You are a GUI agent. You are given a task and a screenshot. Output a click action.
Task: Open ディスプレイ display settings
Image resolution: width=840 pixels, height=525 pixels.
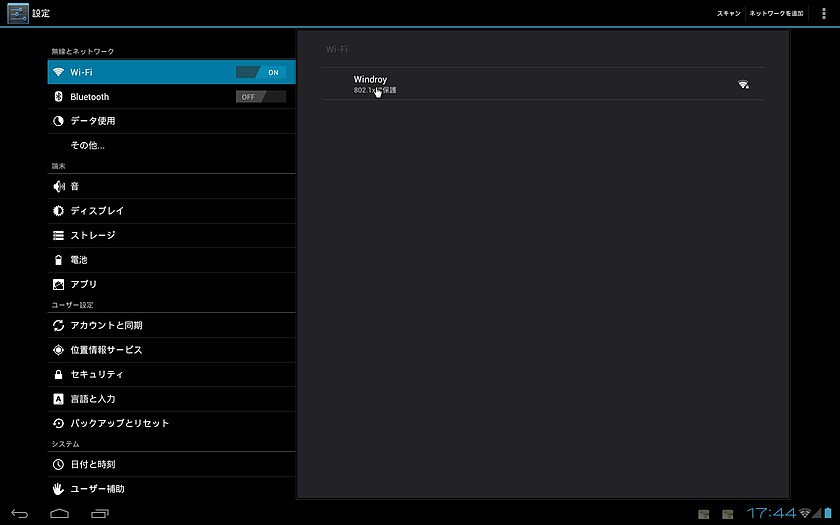171,211
